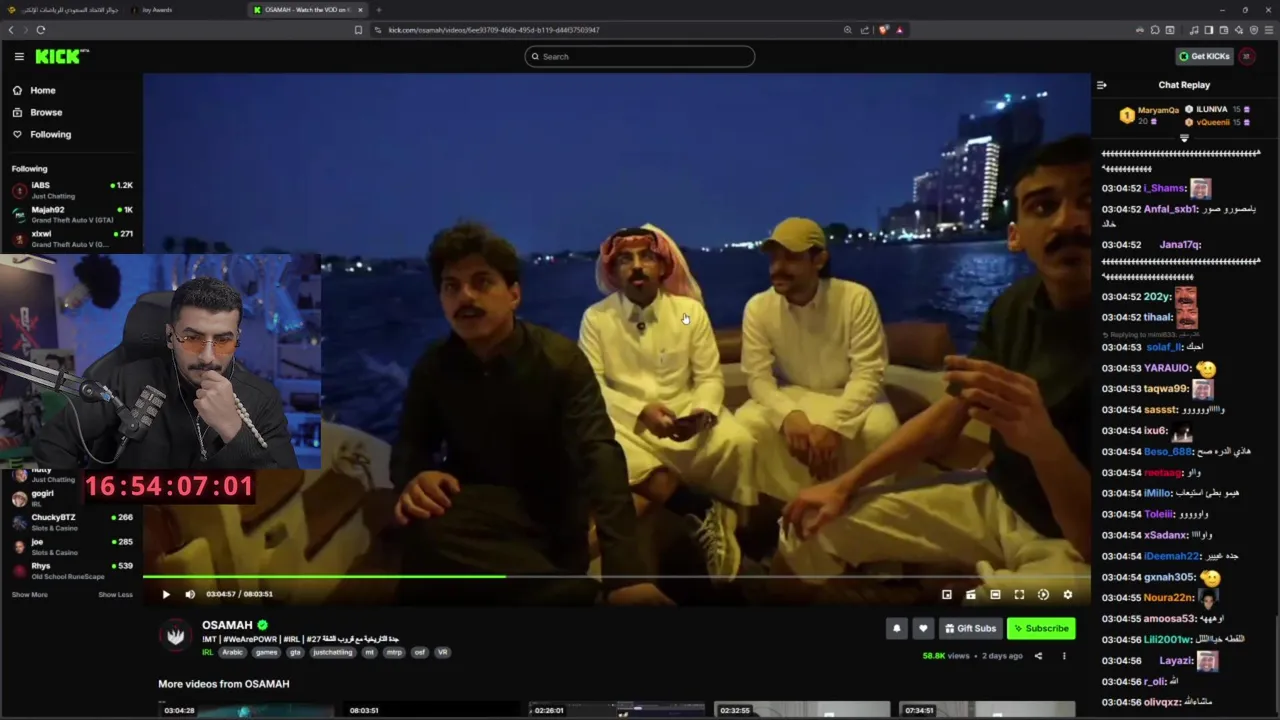
Task: Click the Subscribe button
Action: point(1041,628)
